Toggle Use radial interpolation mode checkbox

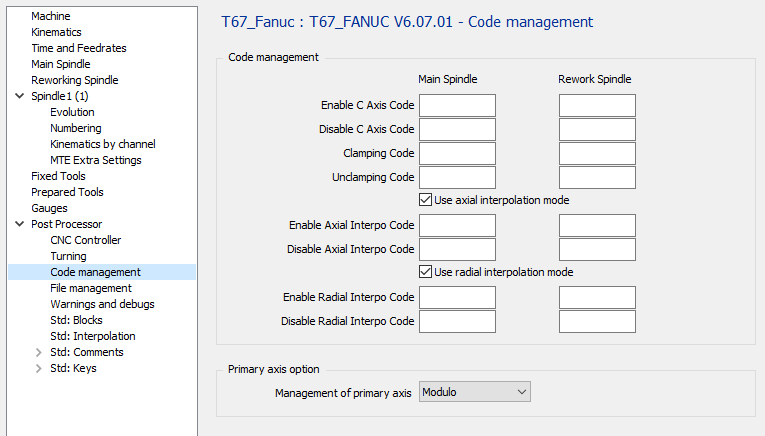click(426, 272)
